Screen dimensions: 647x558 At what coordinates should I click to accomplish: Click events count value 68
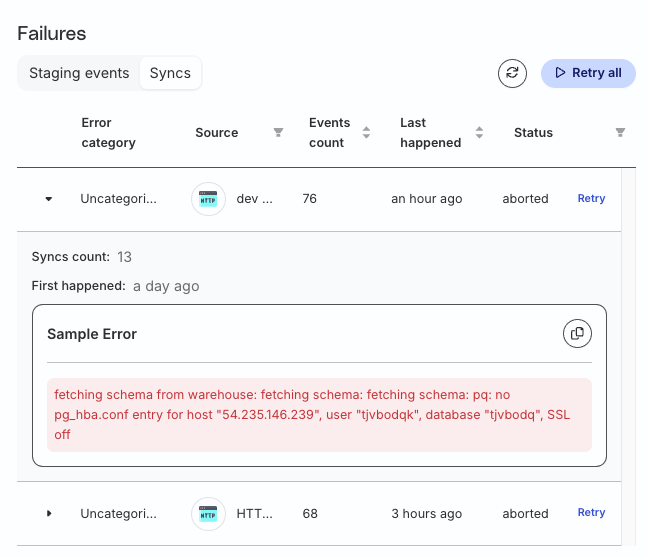coord(310,514)
